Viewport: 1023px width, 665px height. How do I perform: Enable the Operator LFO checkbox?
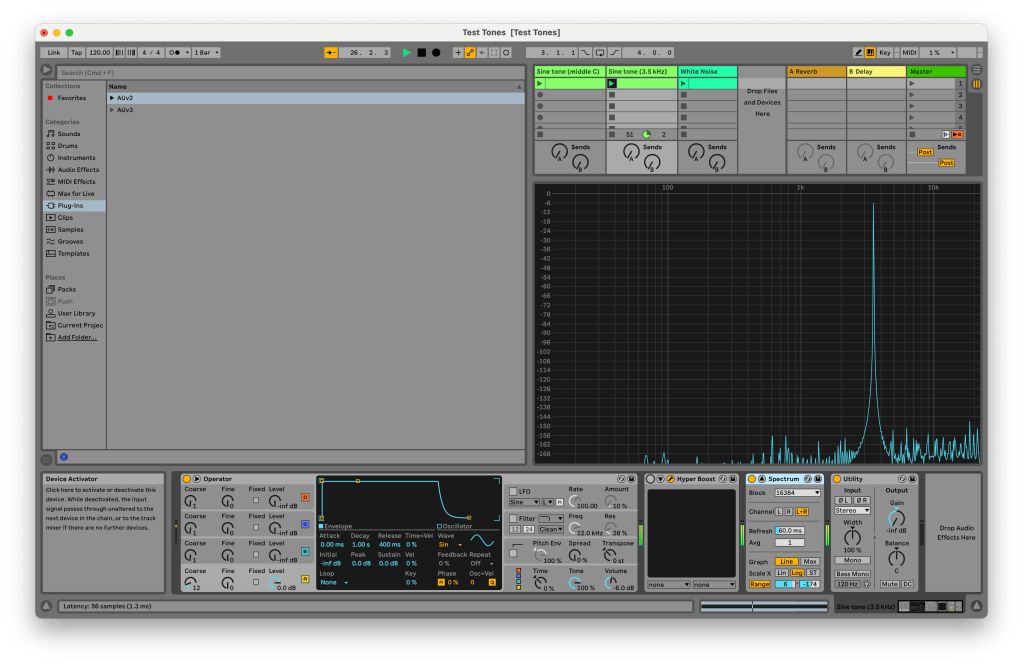[513, 492]
